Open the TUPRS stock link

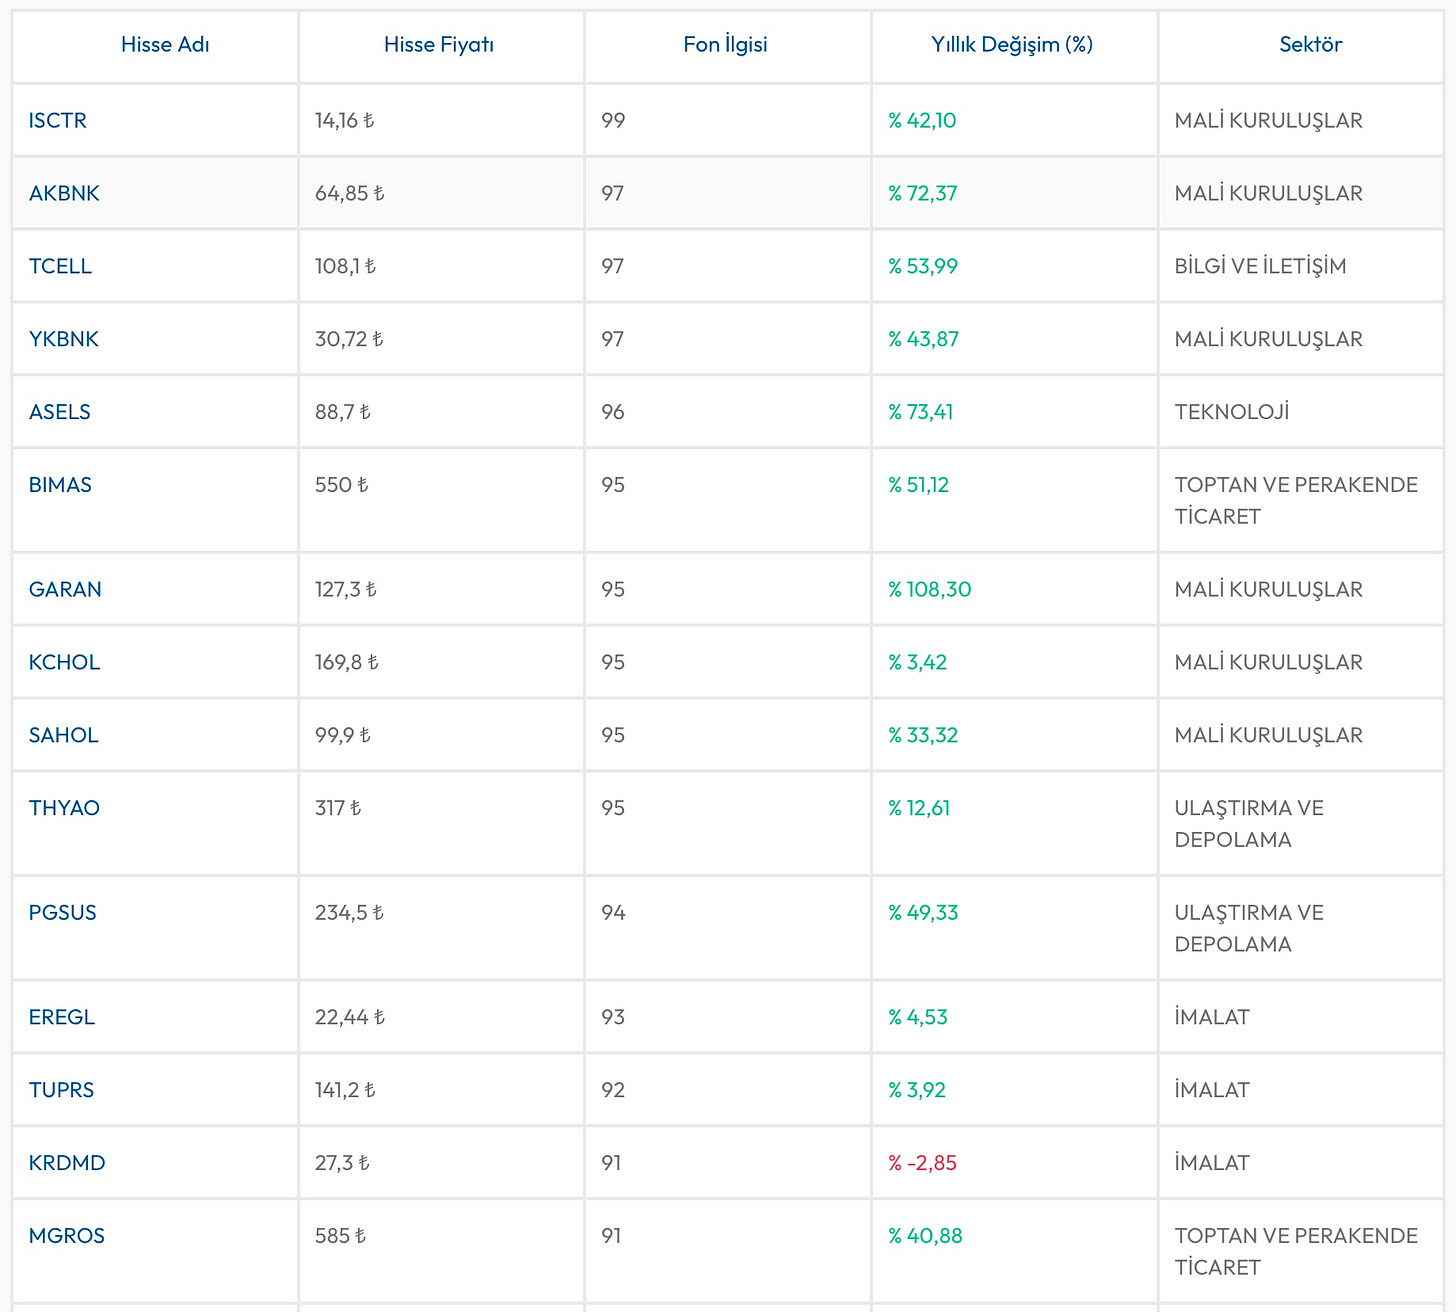click(x=61, y=1090)
